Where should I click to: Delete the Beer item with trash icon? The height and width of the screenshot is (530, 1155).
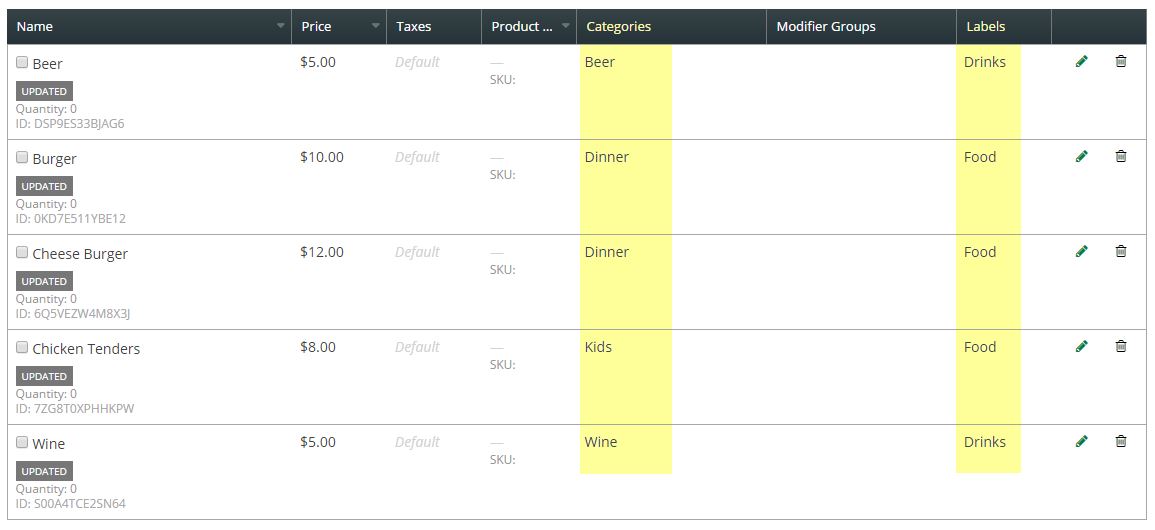click(1121, 62)
